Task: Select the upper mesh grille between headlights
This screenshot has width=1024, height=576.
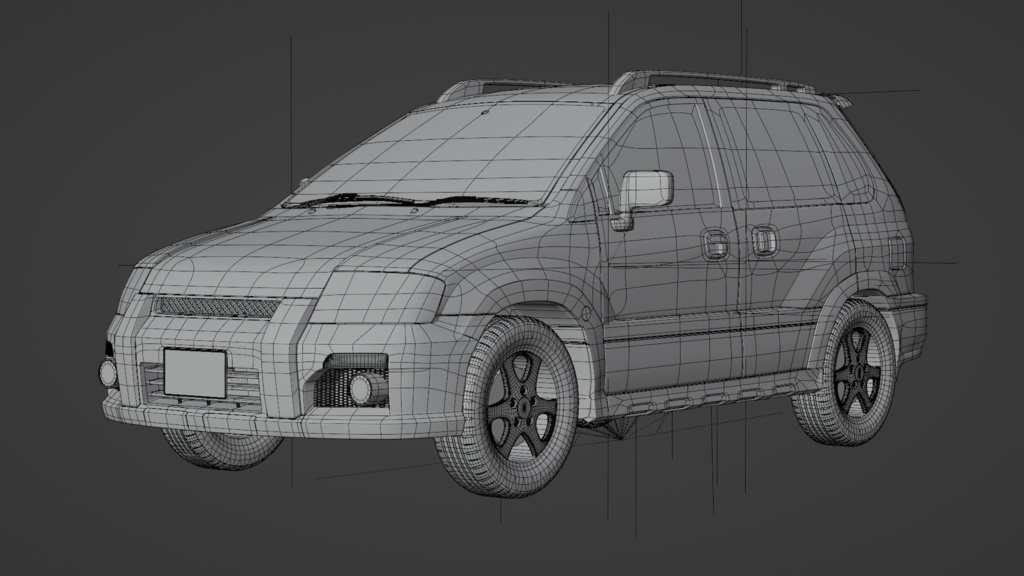Action: click(x=215, y=306)
